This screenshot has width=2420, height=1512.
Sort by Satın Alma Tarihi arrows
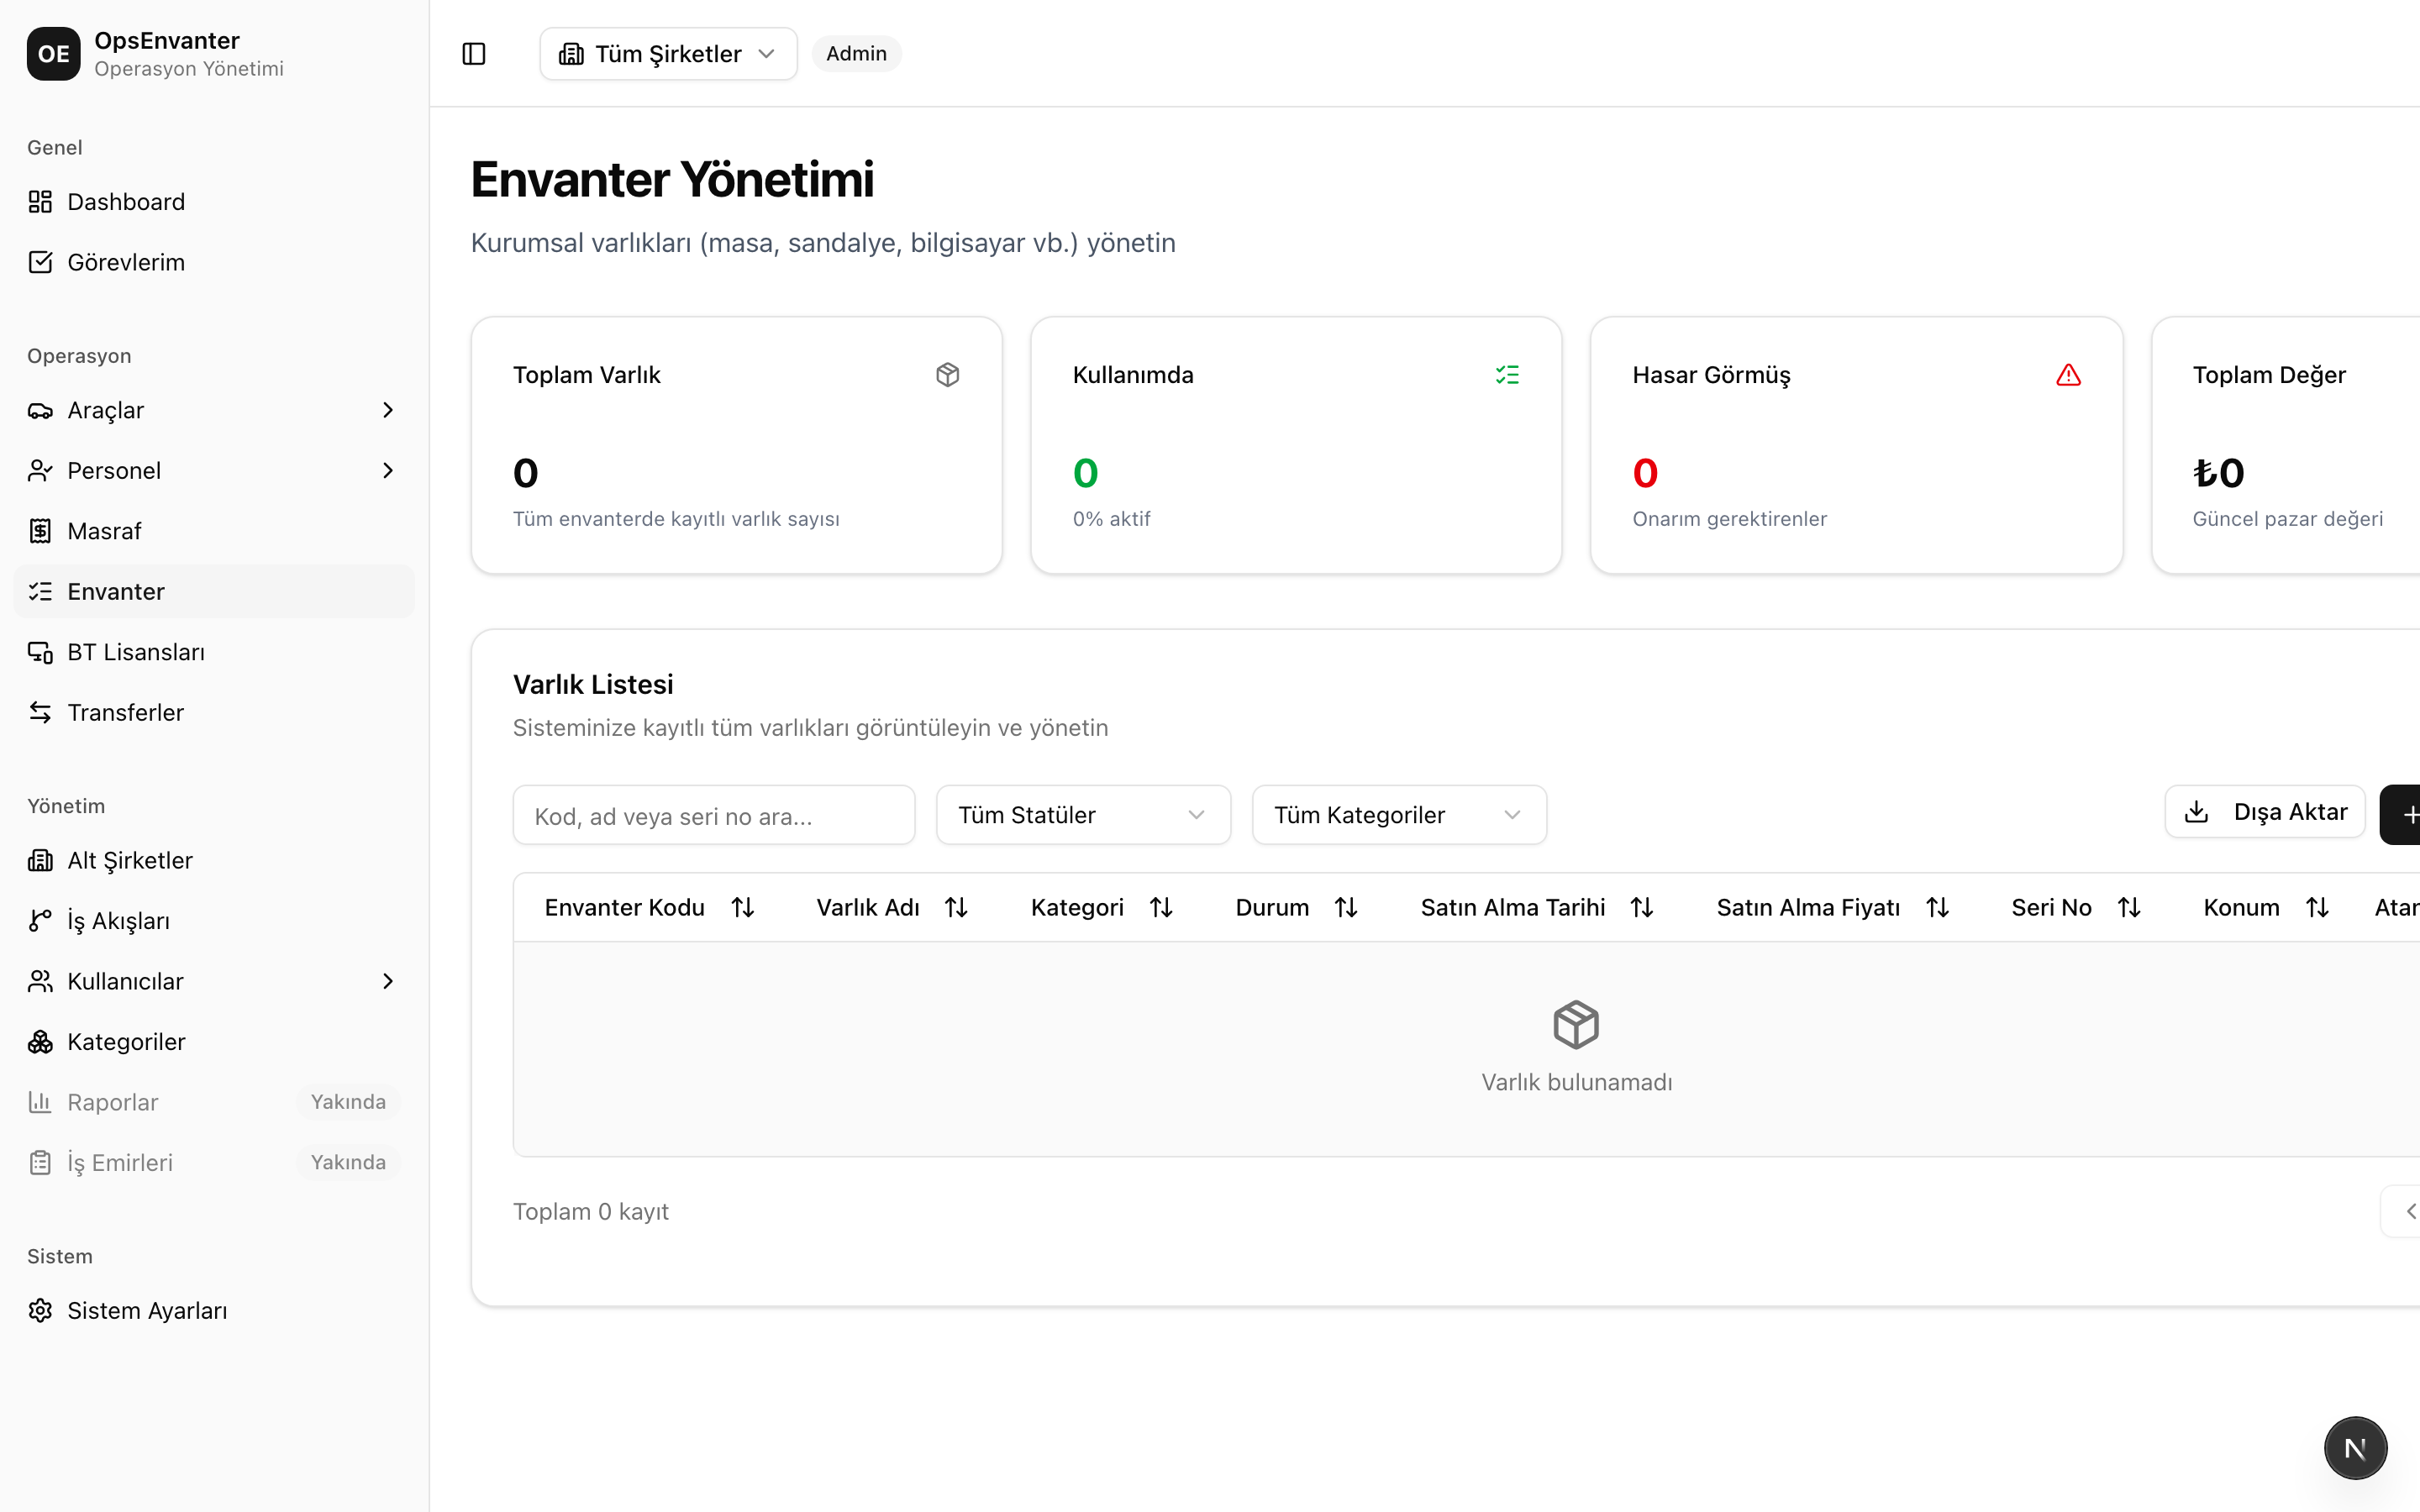[1641, 907]
